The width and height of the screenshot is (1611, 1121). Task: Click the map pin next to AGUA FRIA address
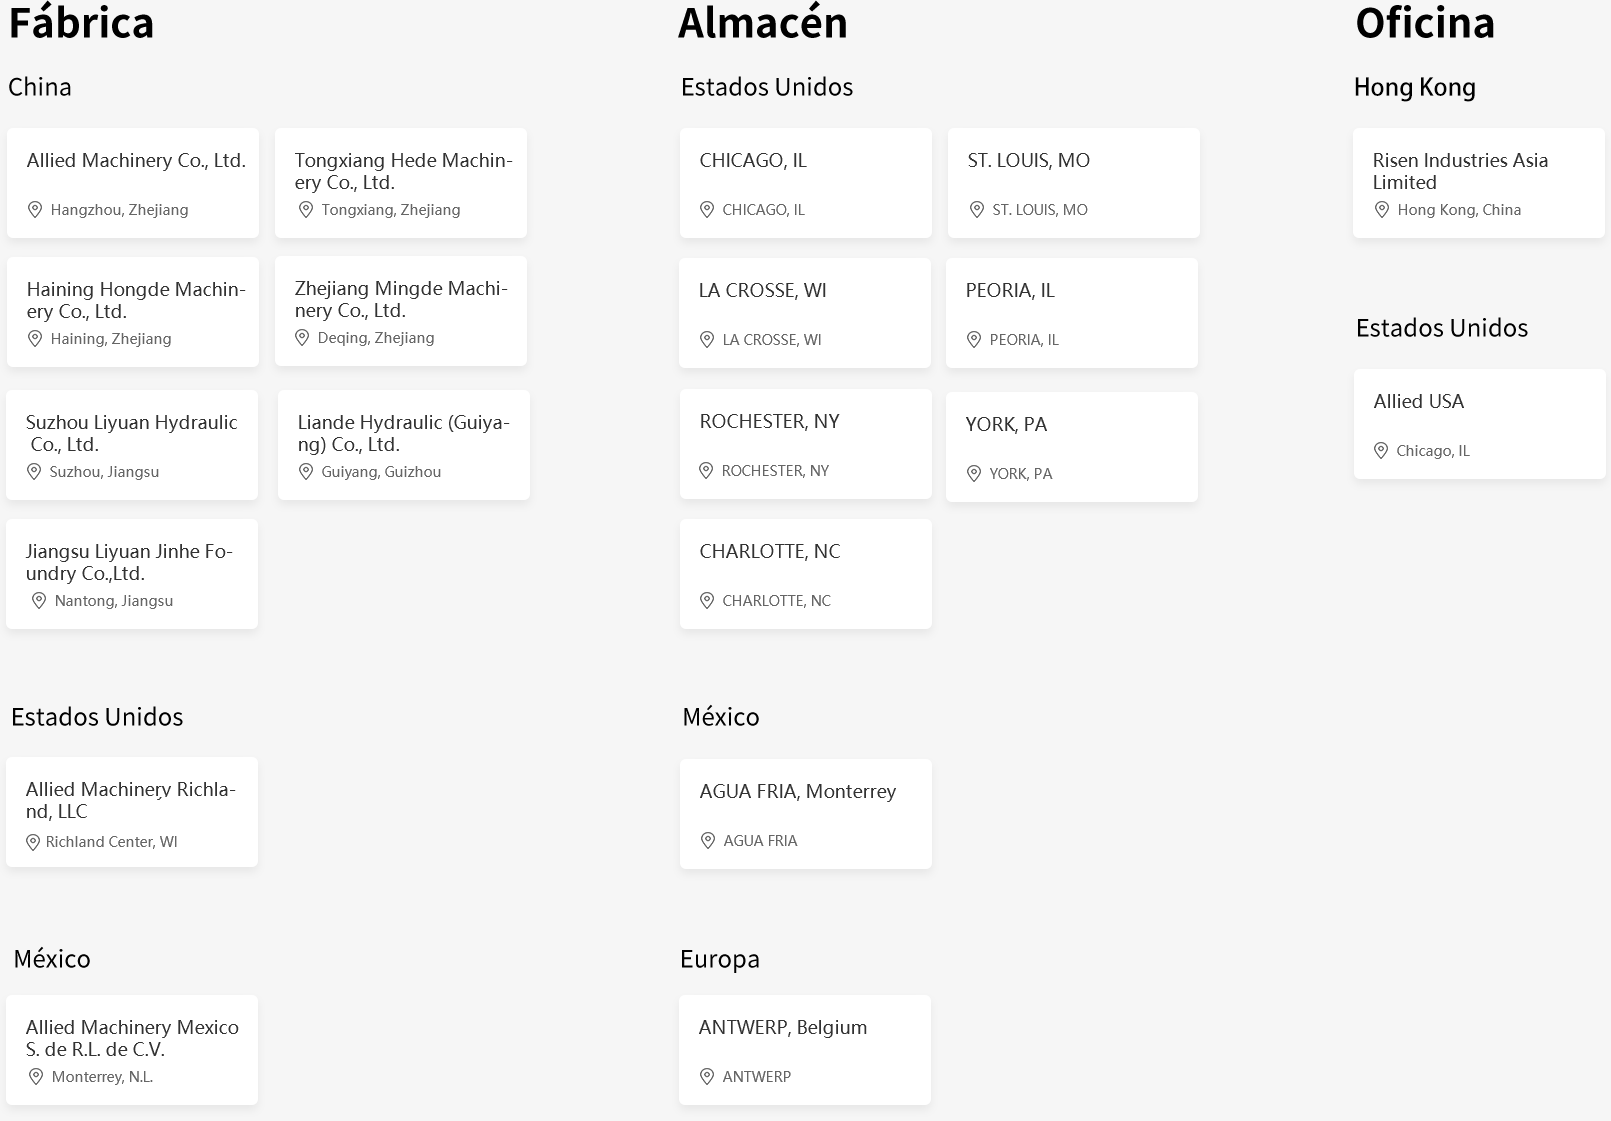click(708, 841)
